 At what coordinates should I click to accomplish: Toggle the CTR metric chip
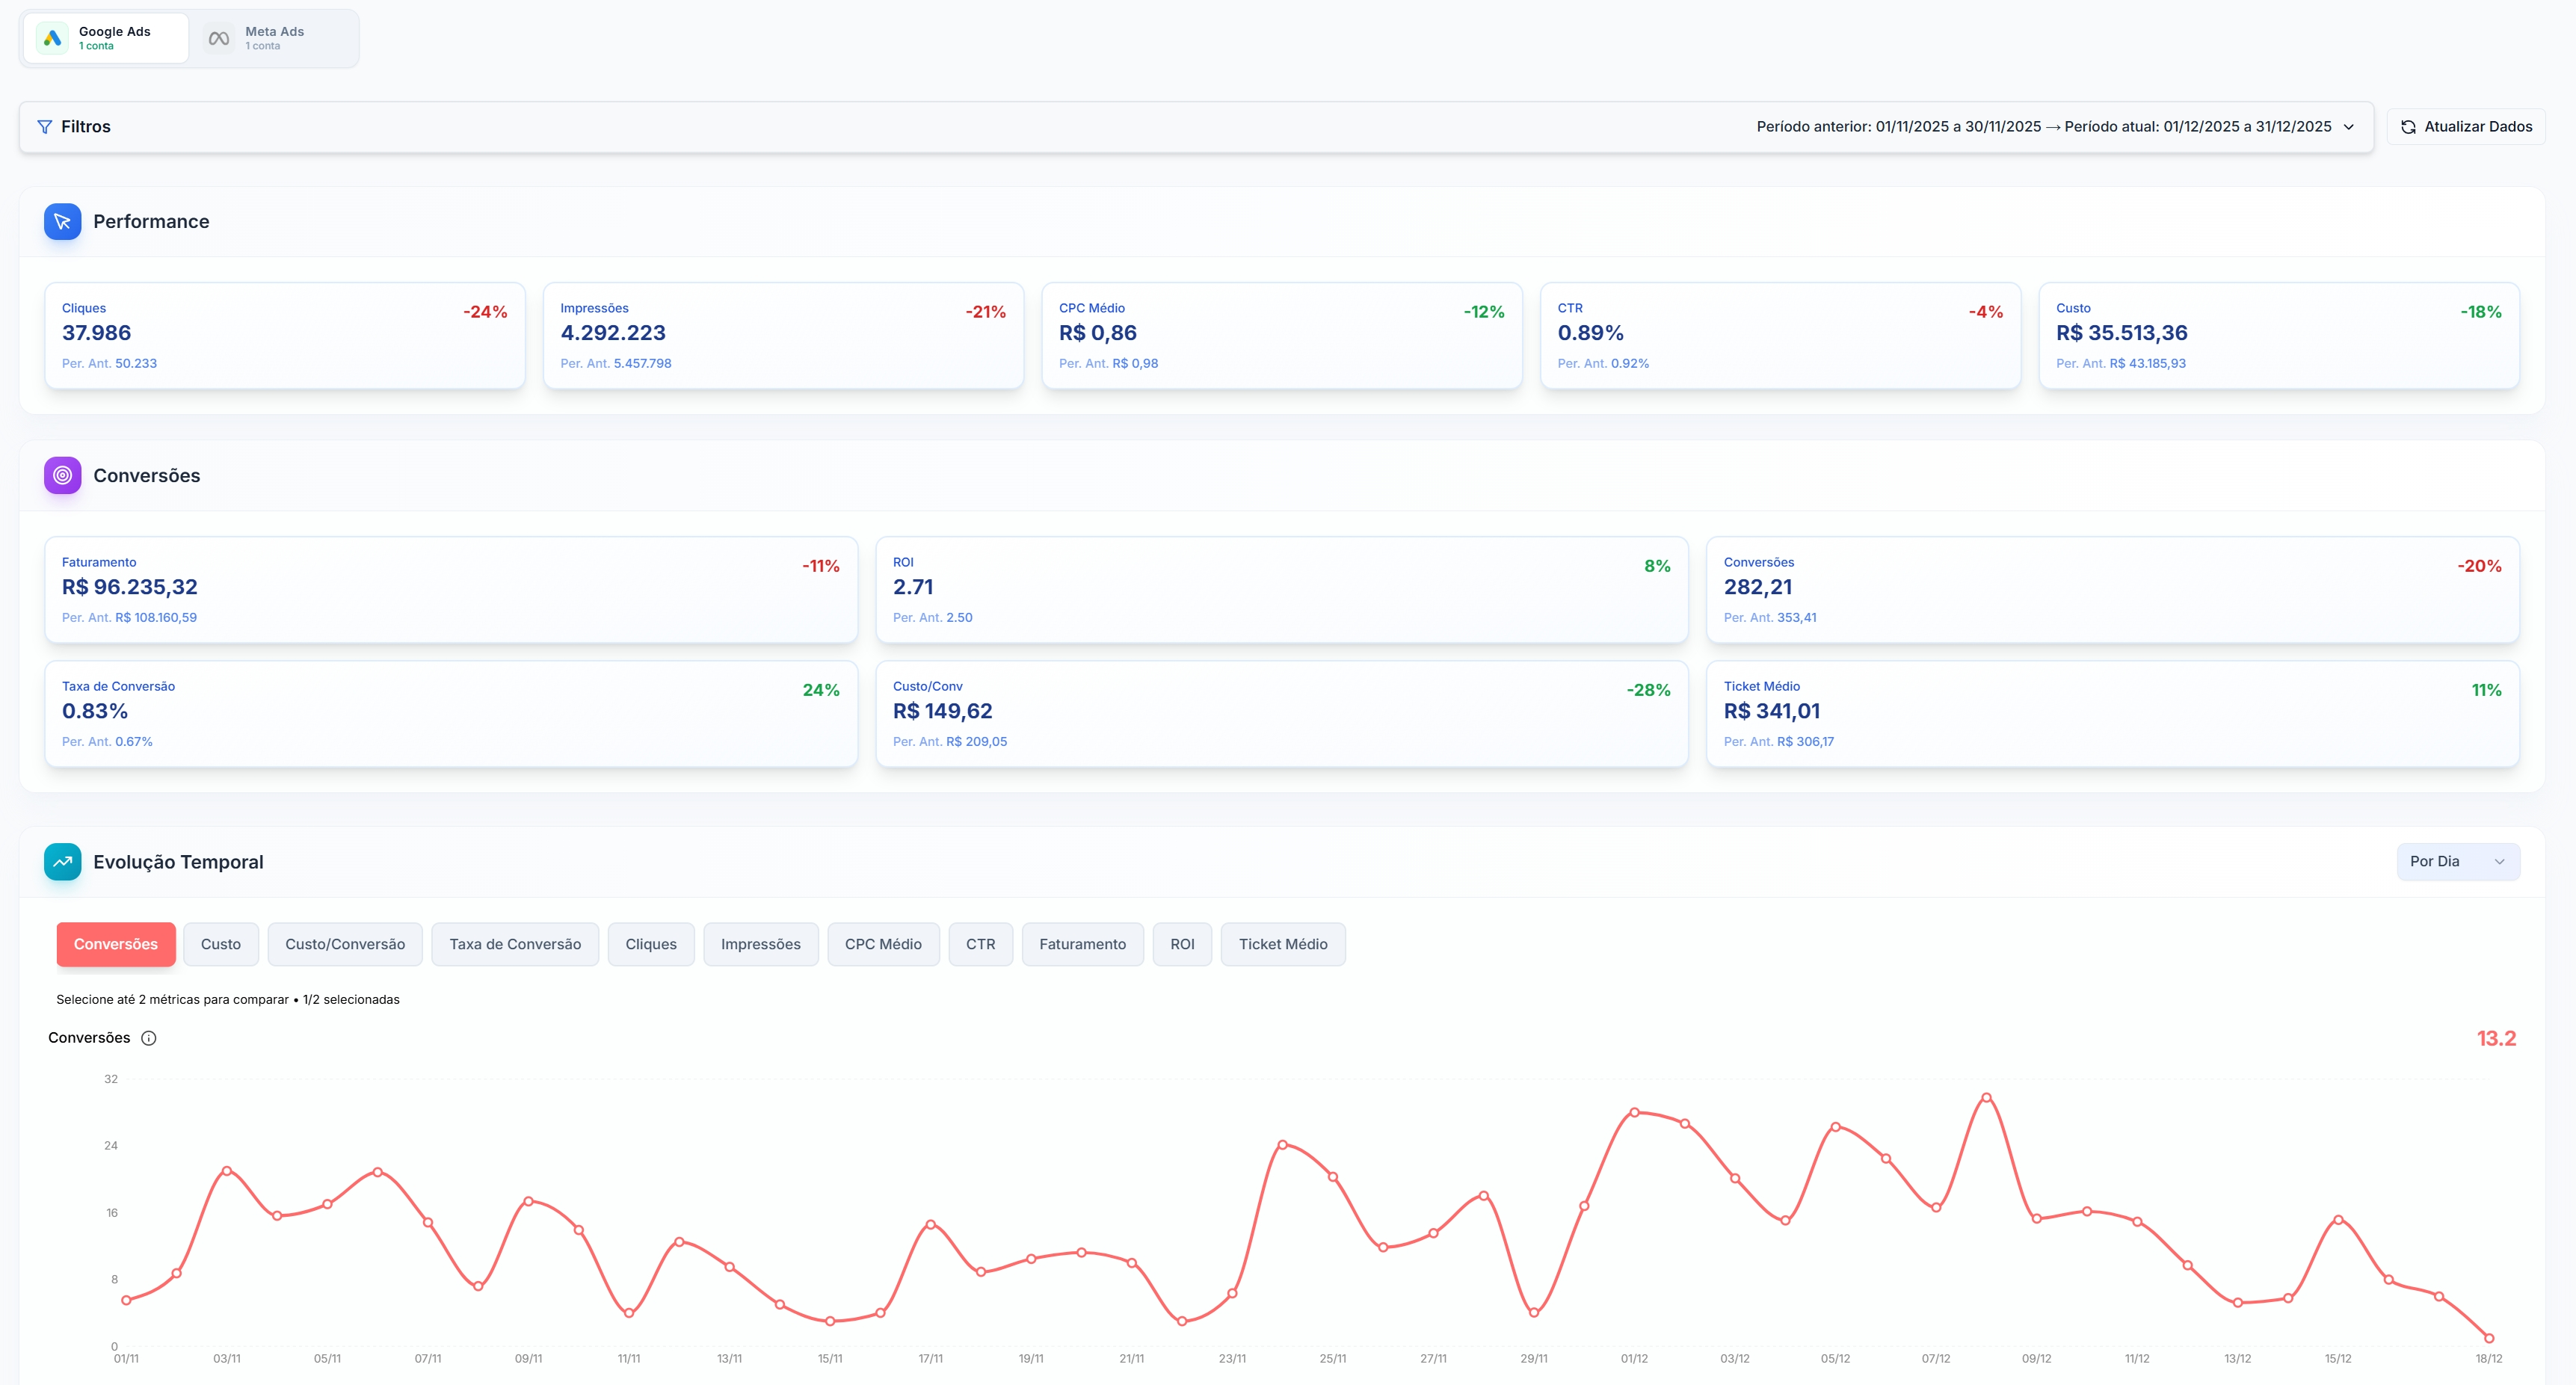tap(981, 944)
